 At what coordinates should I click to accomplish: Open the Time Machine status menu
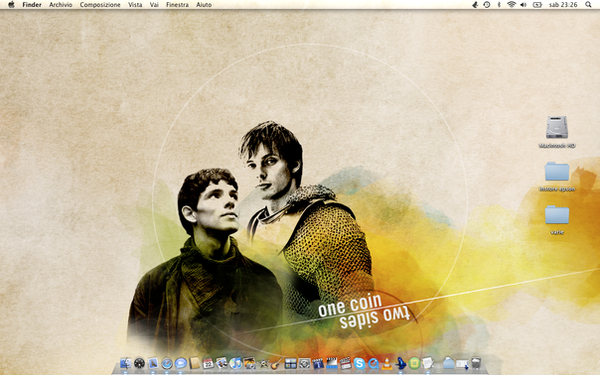pyautogui.click(x=487, y=5)
